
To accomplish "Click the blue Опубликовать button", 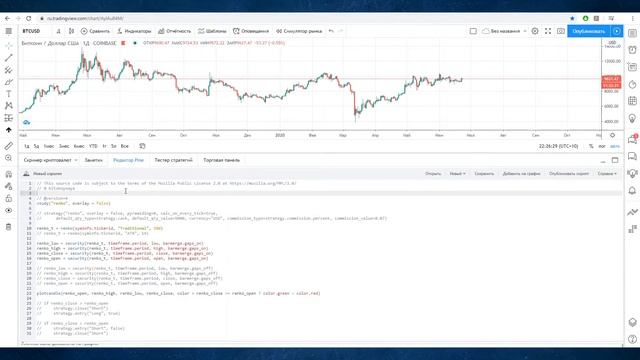I will click(x=588, y=31).
